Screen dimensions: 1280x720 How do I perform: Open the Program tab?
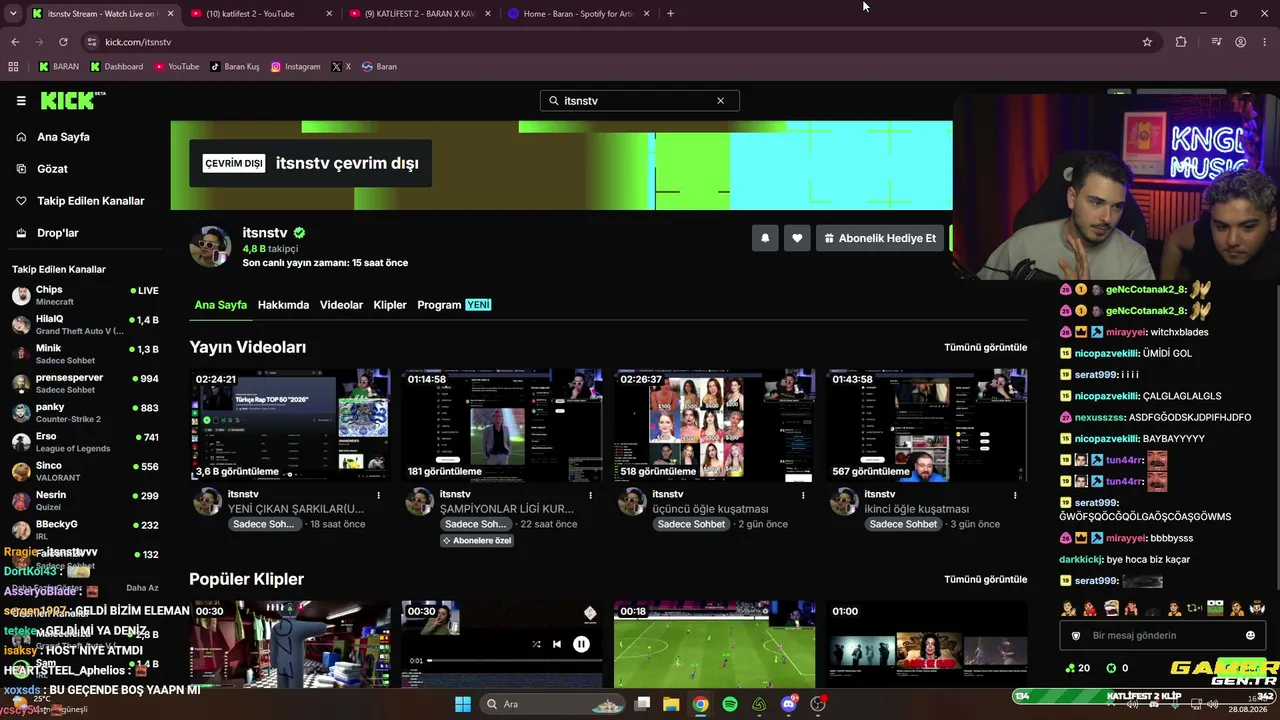(x=454, y=305)
